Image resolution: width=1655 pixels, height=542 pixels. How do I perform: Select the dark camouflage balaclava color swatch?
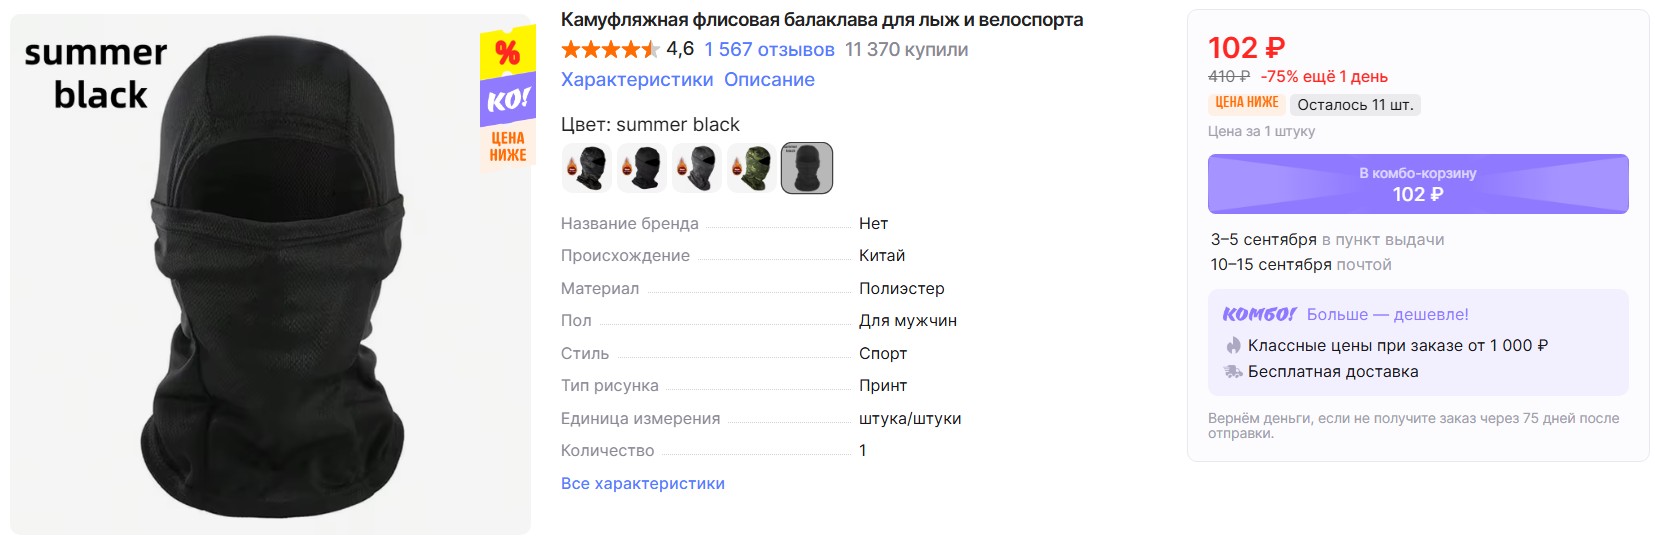[x=587, y=168]
